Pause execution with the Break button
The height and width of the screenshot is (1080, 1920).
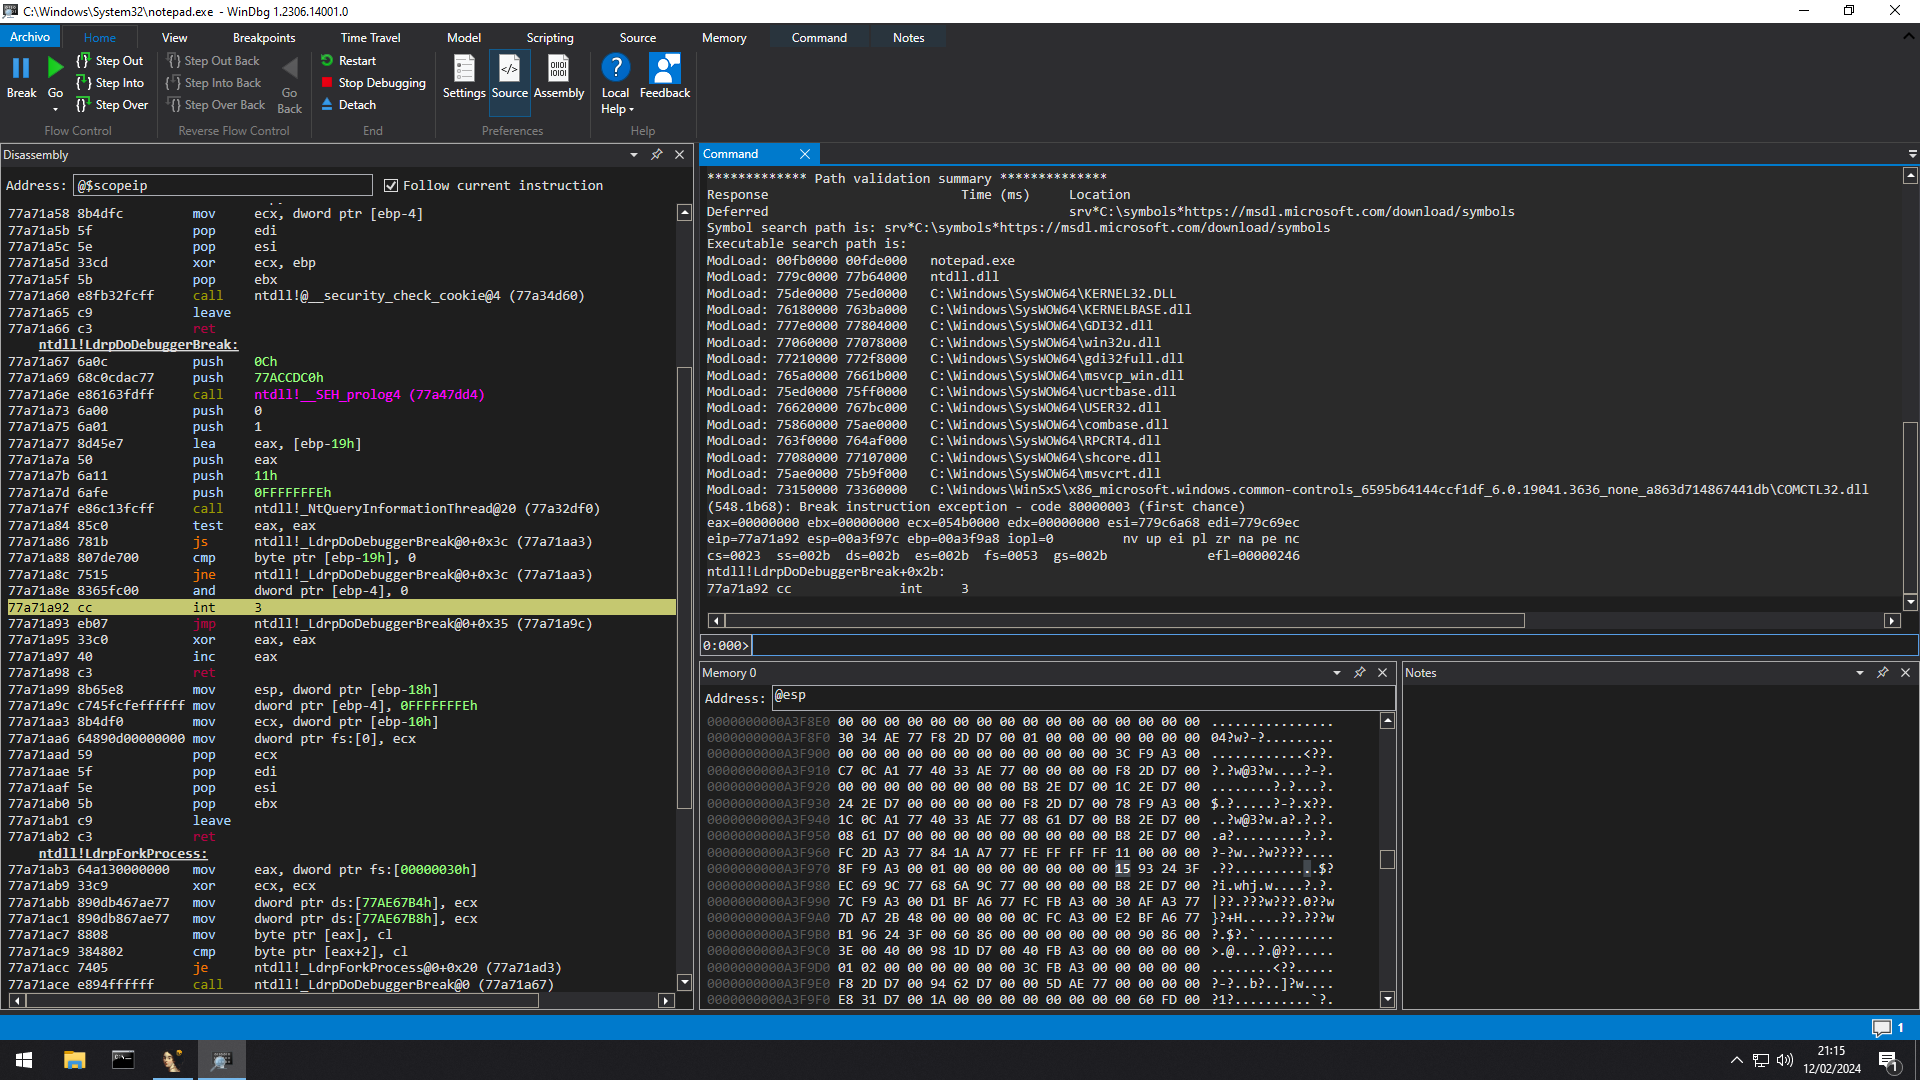click(x=21, y=78)
